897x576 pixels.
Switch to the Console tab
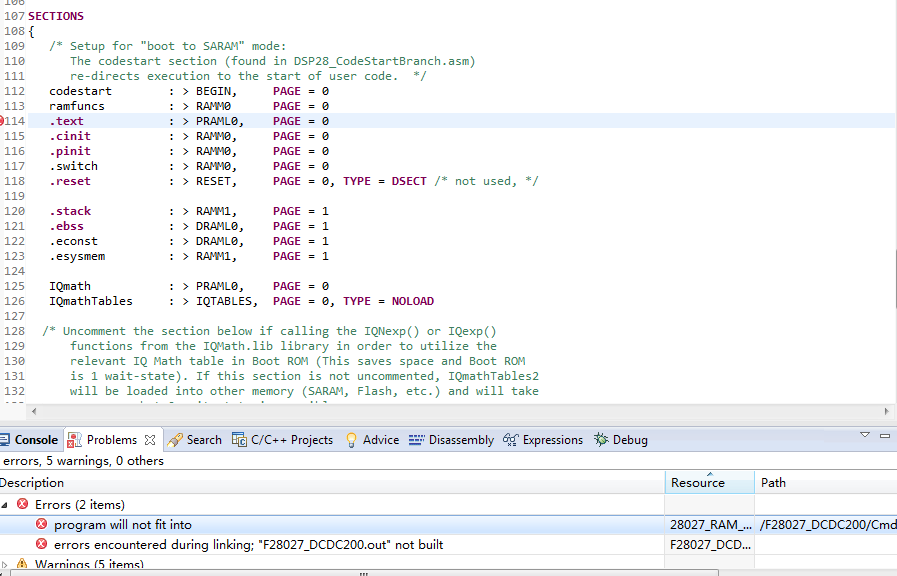click(x=36, y=440)
